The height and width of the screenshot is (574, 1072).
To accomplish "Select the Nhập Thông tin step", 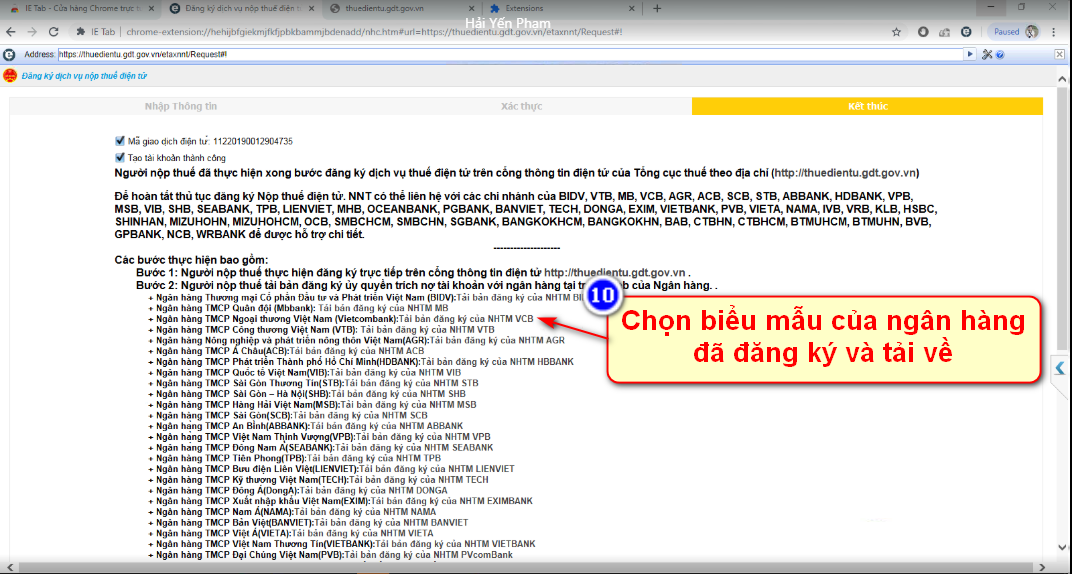I will [180, 107].
